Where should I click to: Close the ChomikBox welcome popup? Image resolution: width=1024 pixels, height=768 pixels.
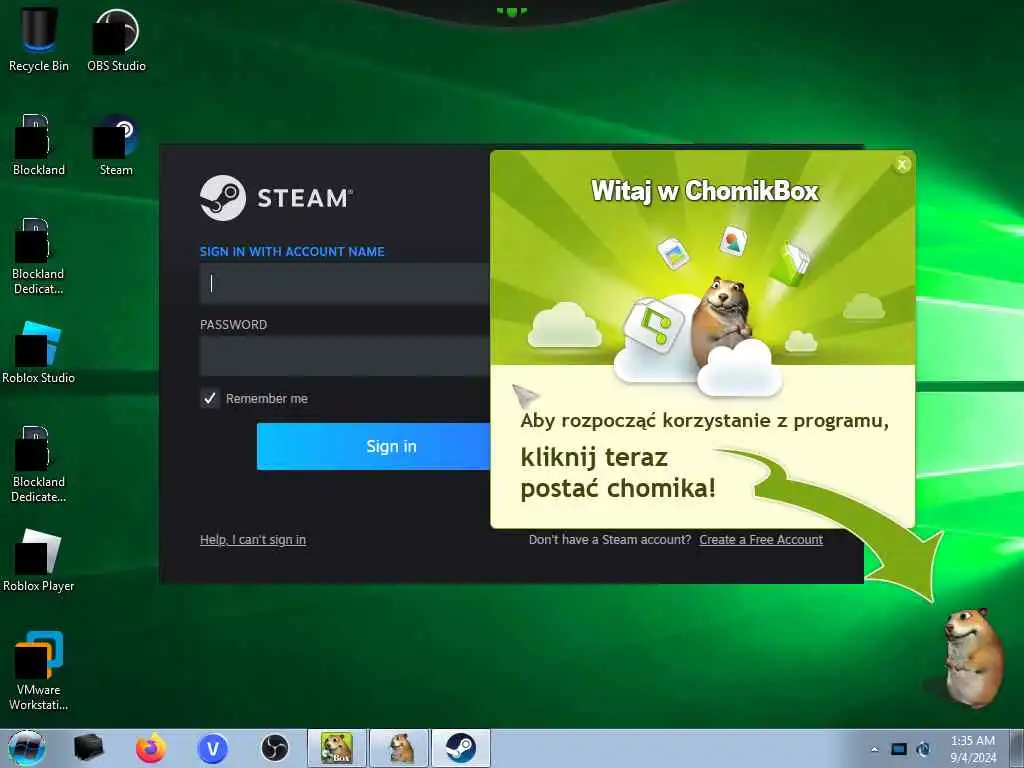click(902, 165)
